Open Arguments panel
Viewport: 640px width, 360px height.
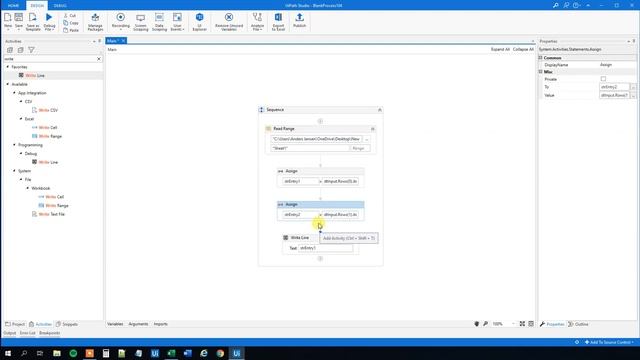138,324
